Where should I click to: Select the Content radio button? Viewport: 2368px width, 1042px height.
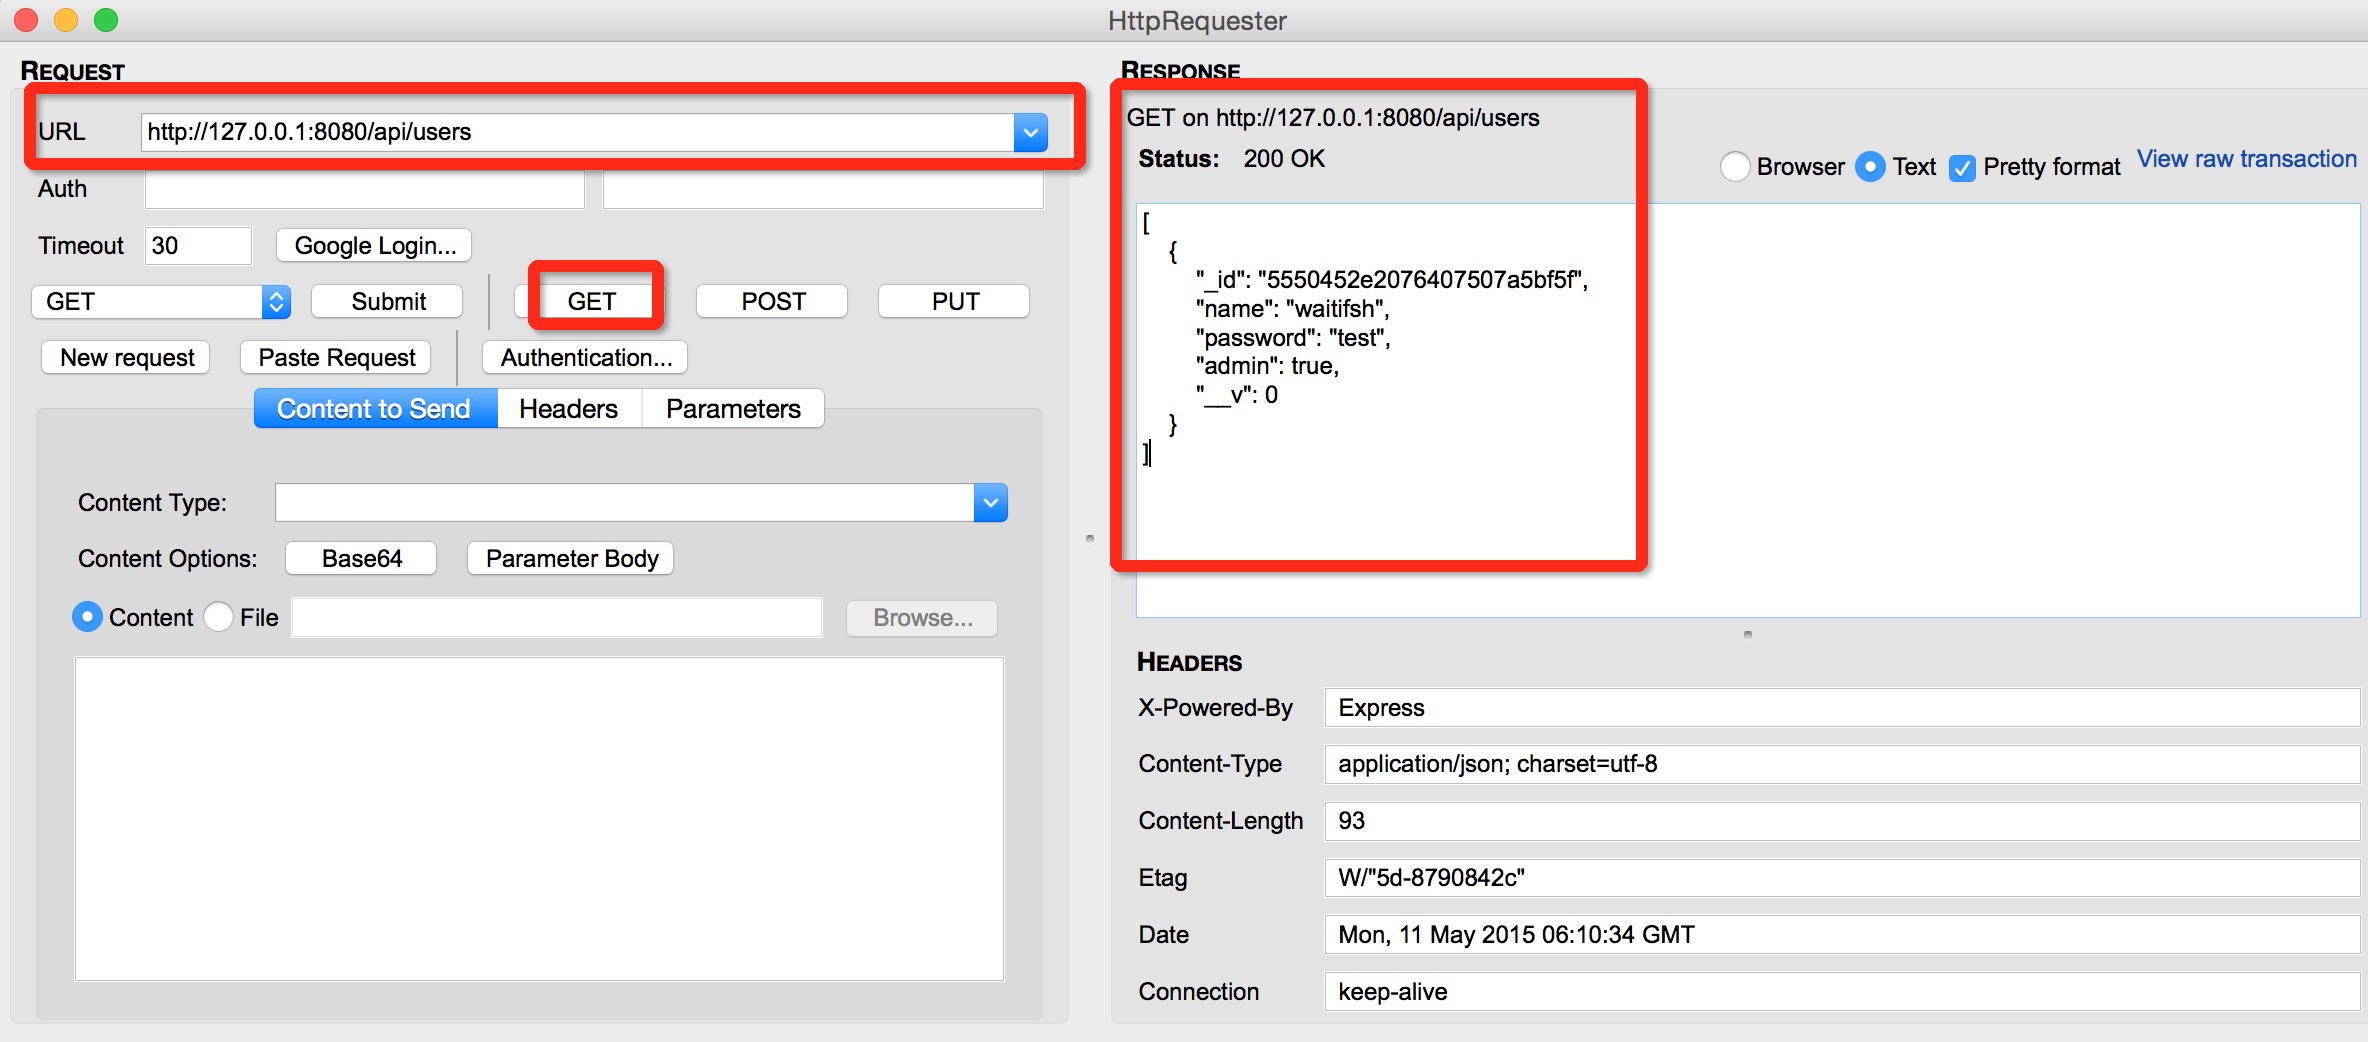click(88, 618)
